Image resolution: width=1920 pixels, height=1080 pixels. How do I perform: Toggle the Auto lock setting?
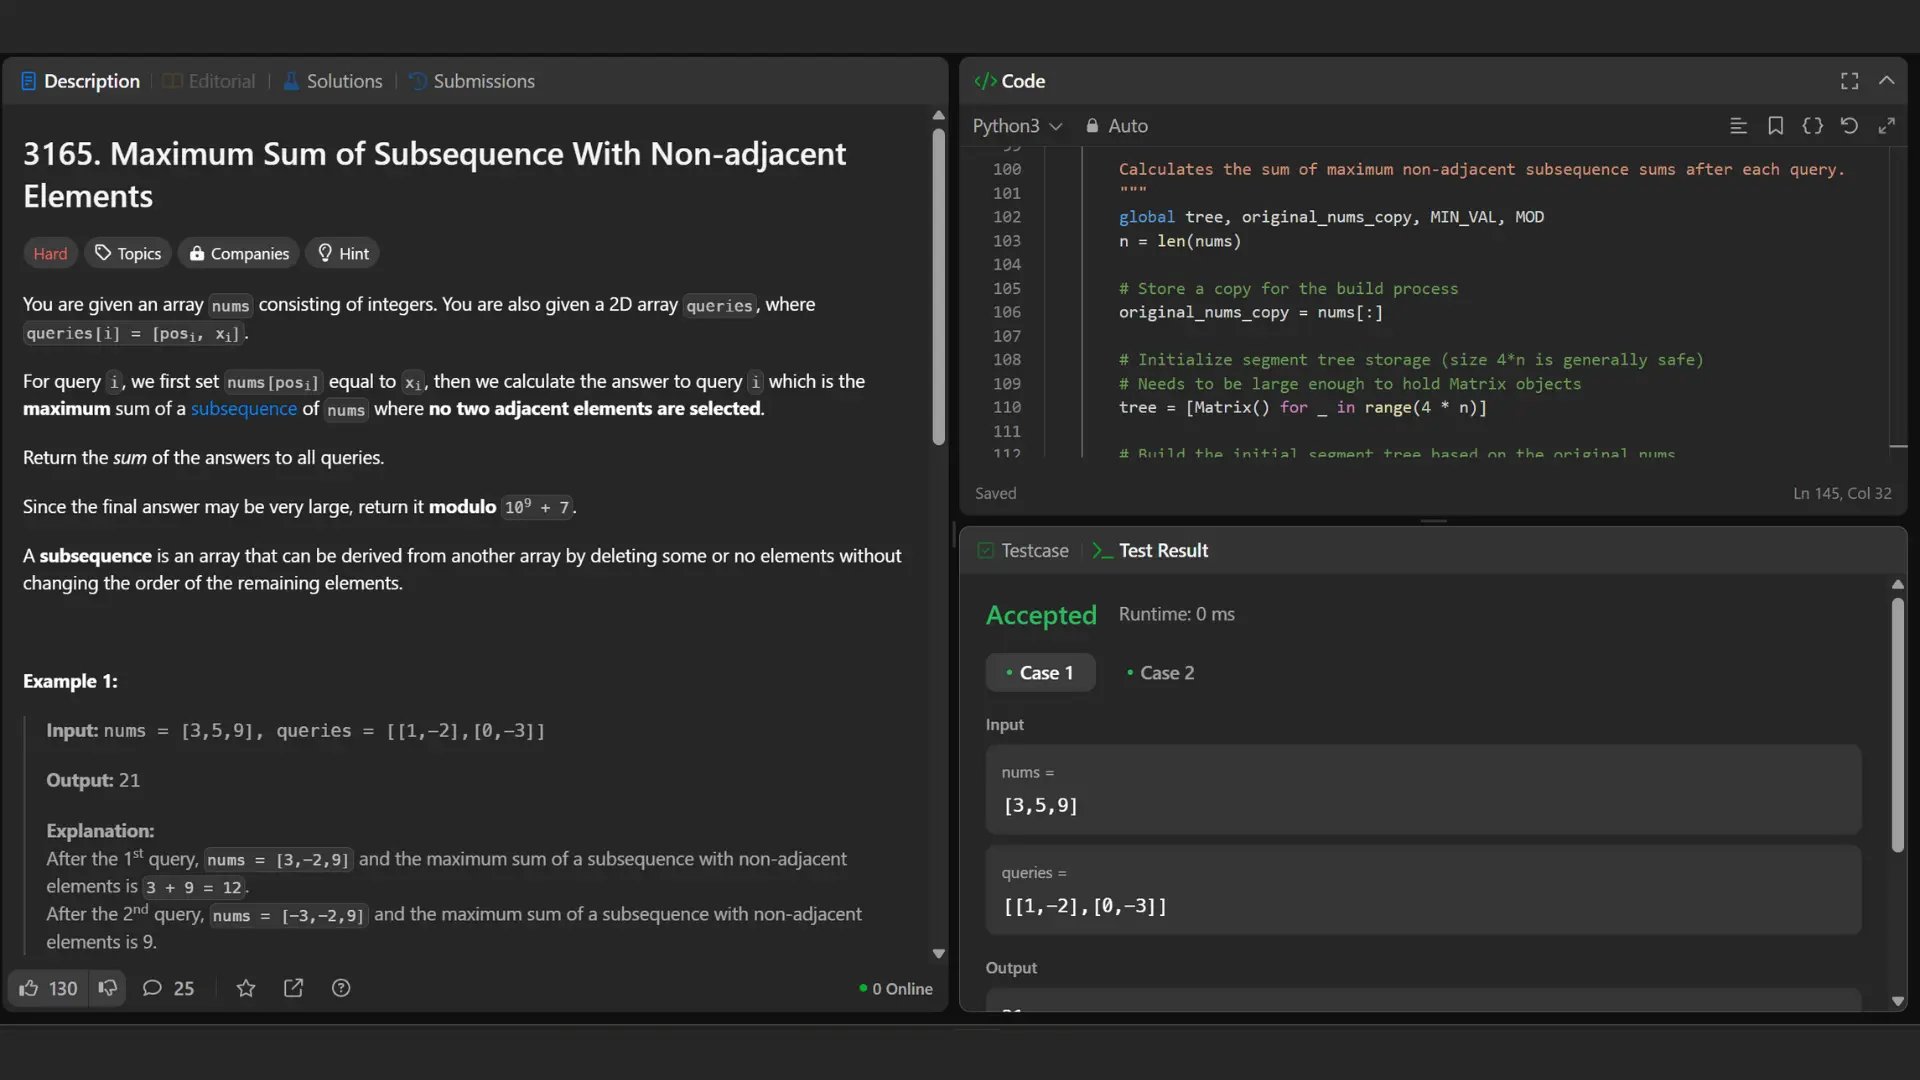coord(1116,126)
